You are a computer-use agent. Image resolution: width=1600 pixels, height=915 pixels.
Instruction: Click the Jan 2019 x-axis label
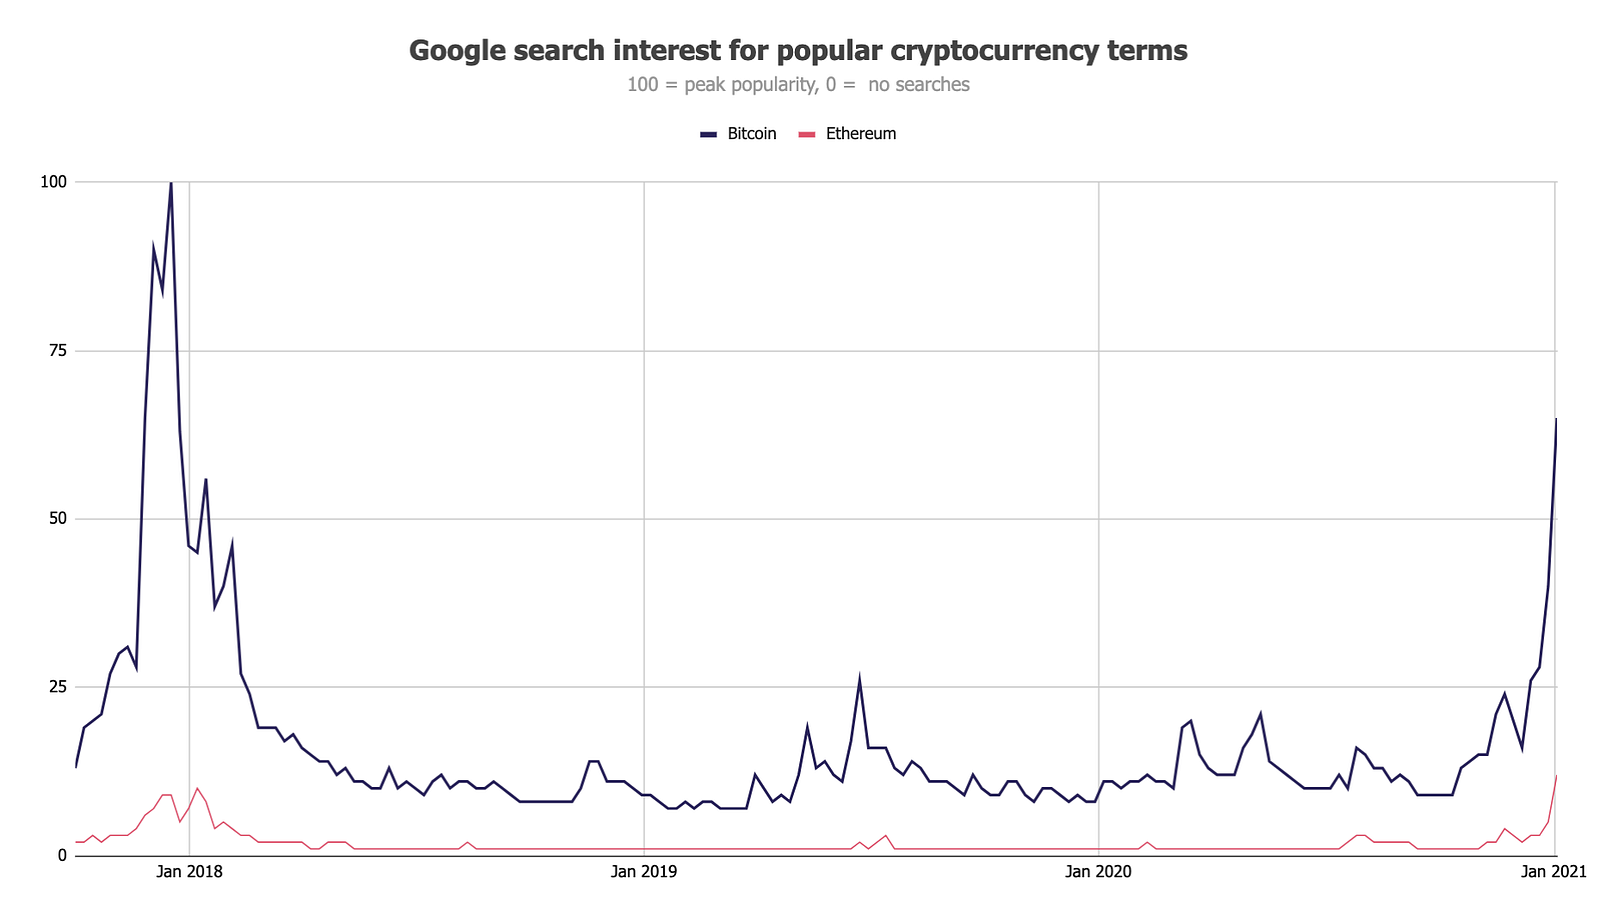point(644,872)
